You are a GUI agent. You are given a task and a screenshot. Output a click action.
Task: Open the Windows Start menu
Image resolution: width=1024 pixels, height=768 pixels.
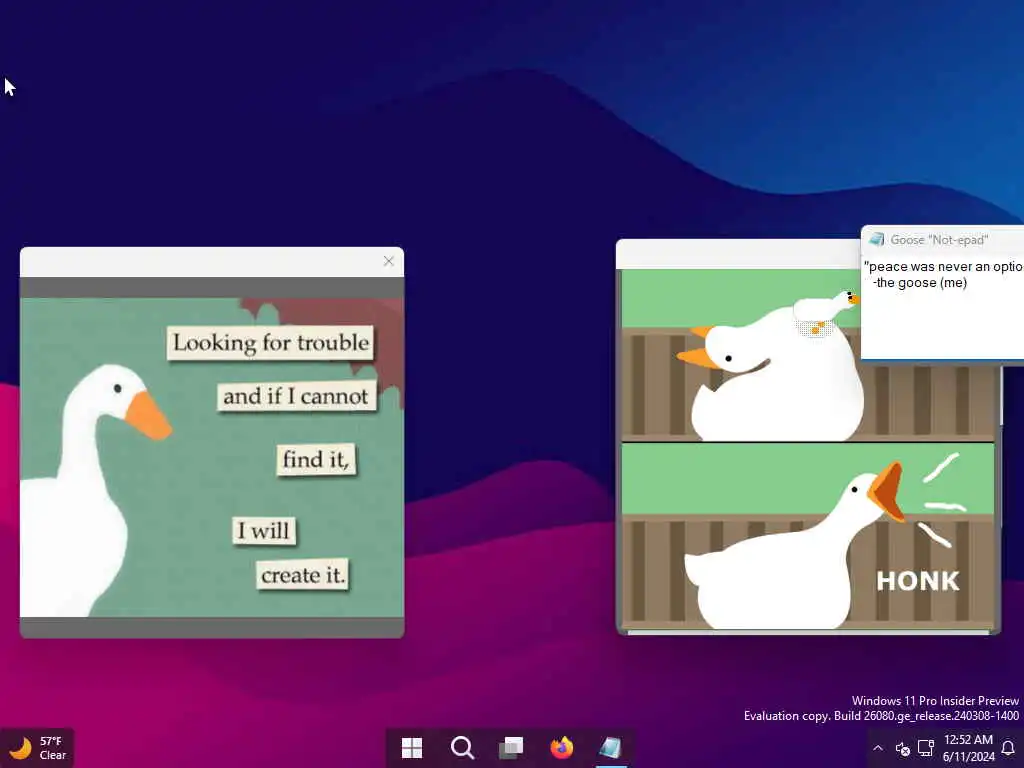pyautogui.click(x=411, y=748)
